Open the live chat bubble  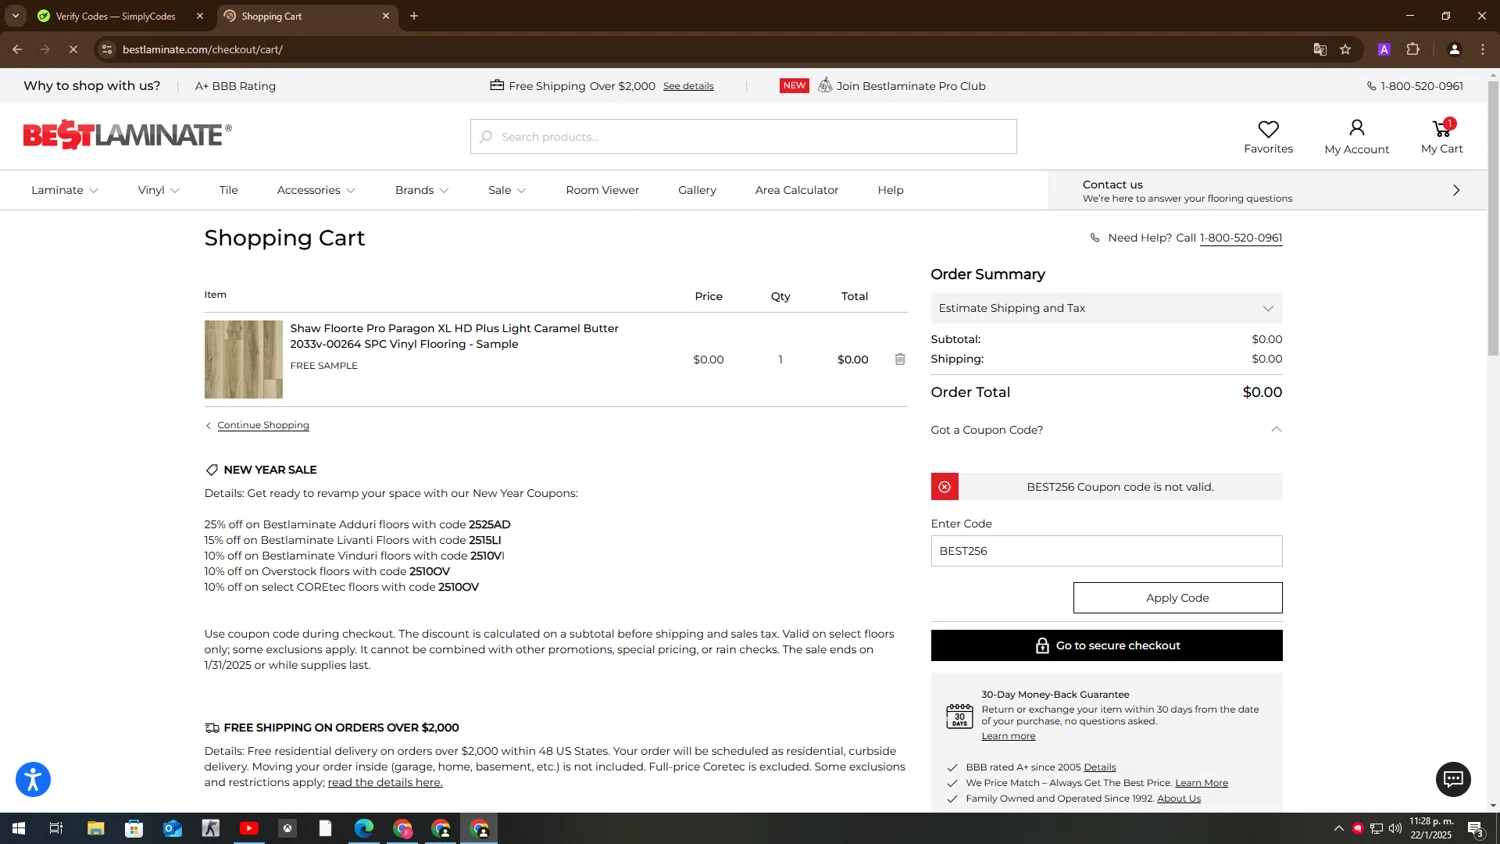point(1453,779)
